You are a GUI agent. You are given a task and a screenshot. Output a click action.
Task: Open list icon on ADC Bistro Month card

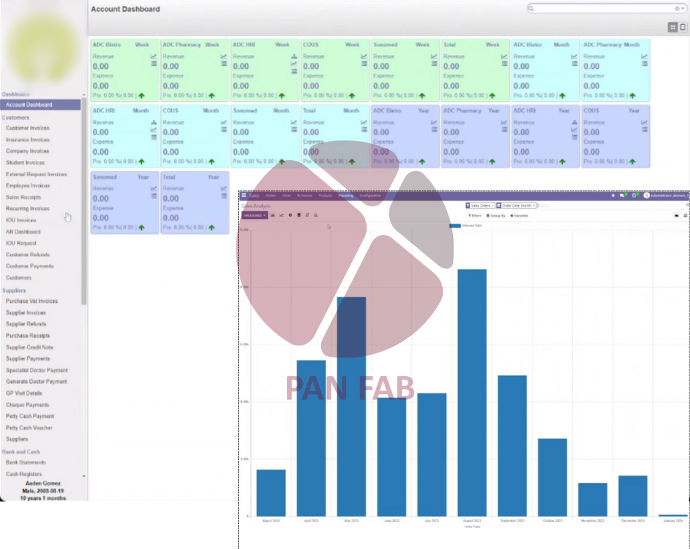pos(574,64)
